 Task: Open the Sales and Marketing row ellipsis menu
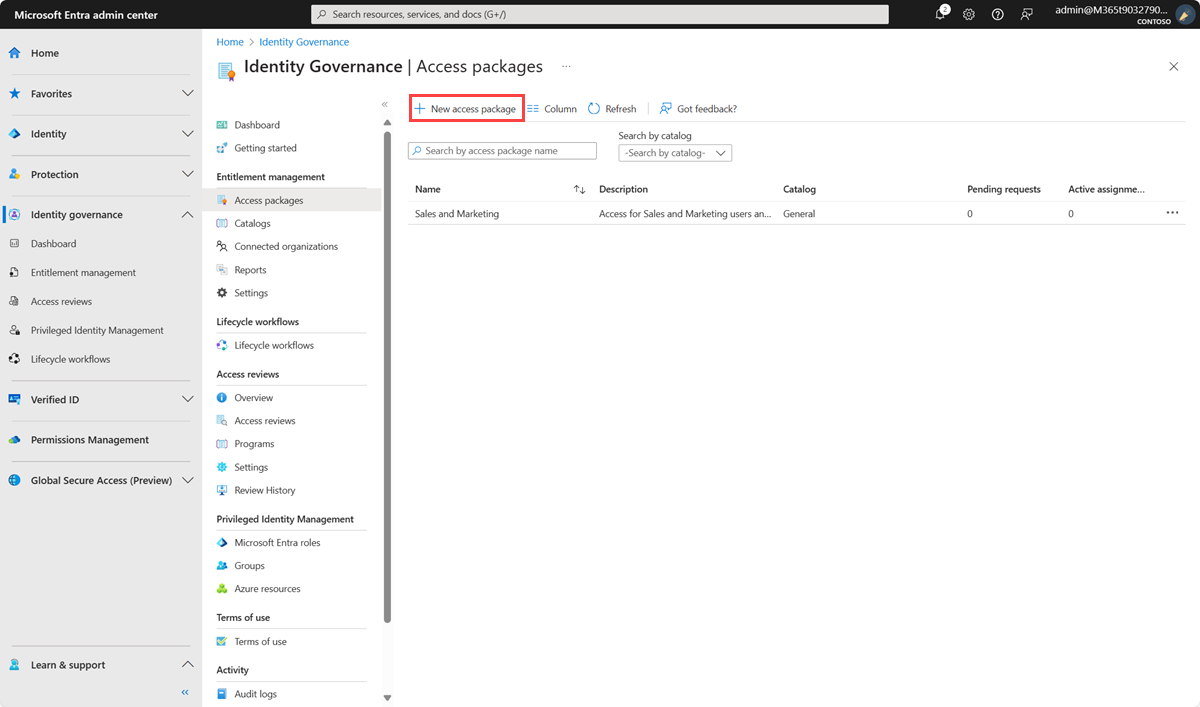1172,212
